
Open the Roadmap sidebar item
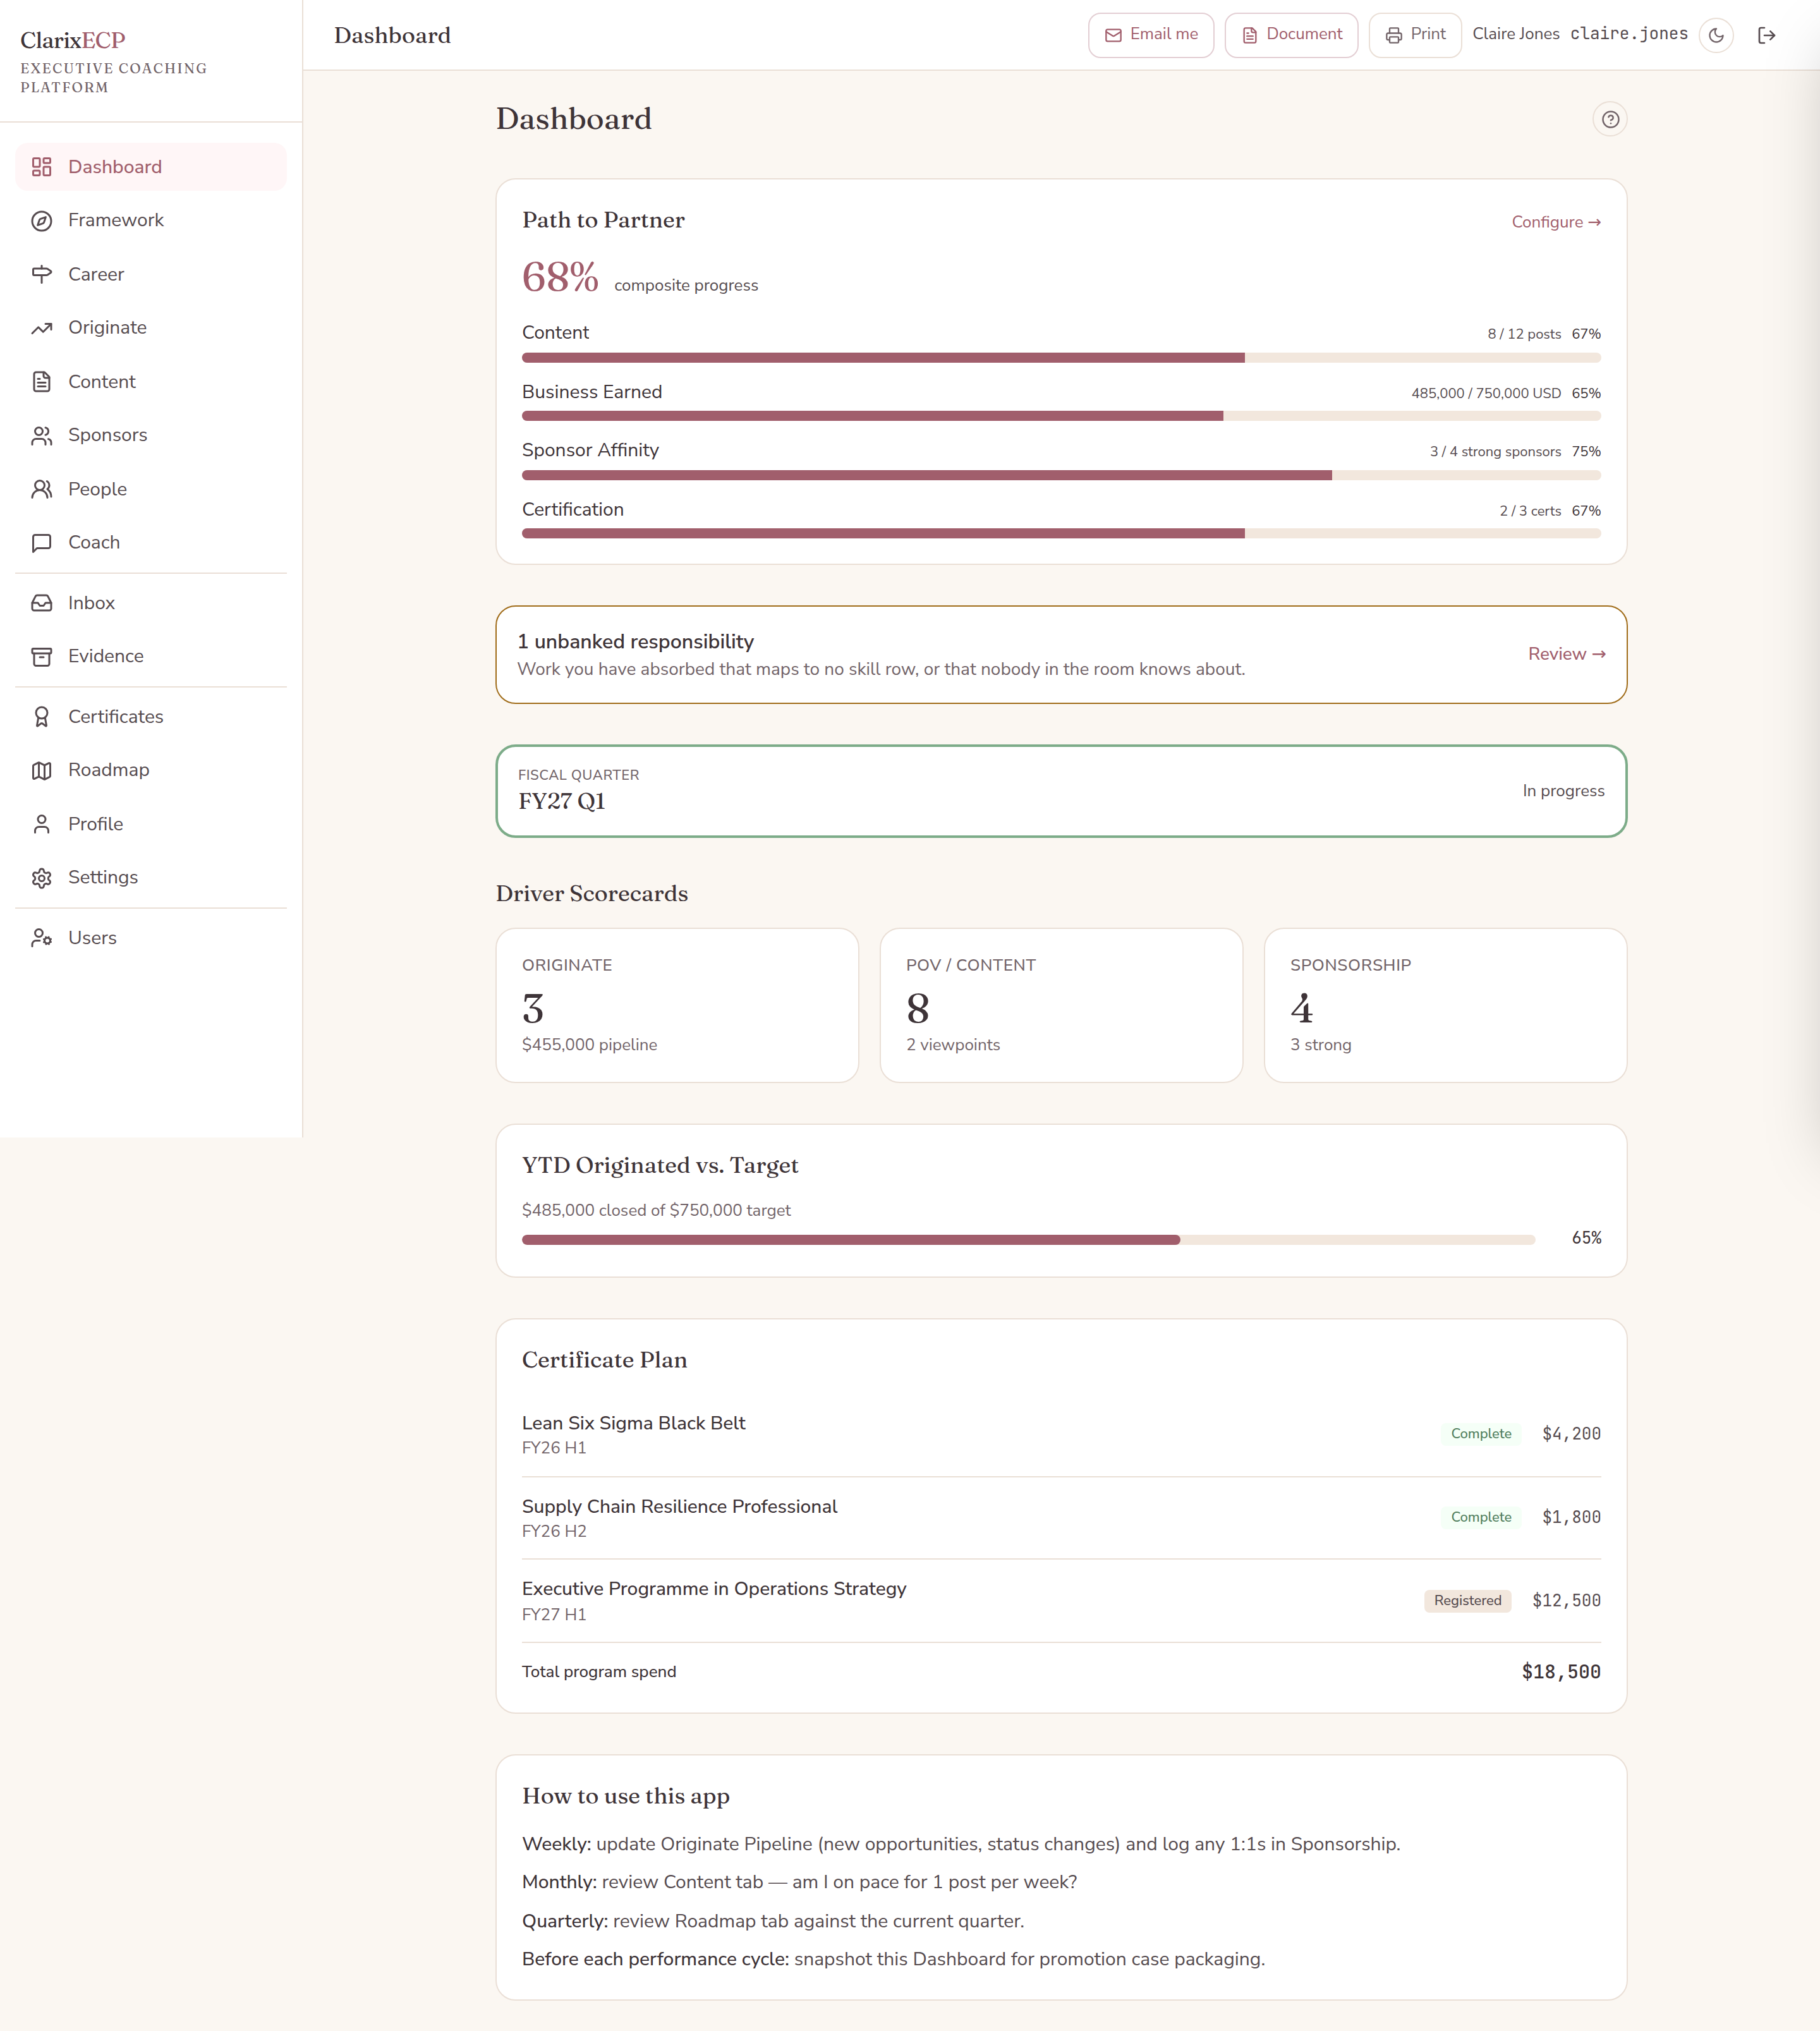151,770
